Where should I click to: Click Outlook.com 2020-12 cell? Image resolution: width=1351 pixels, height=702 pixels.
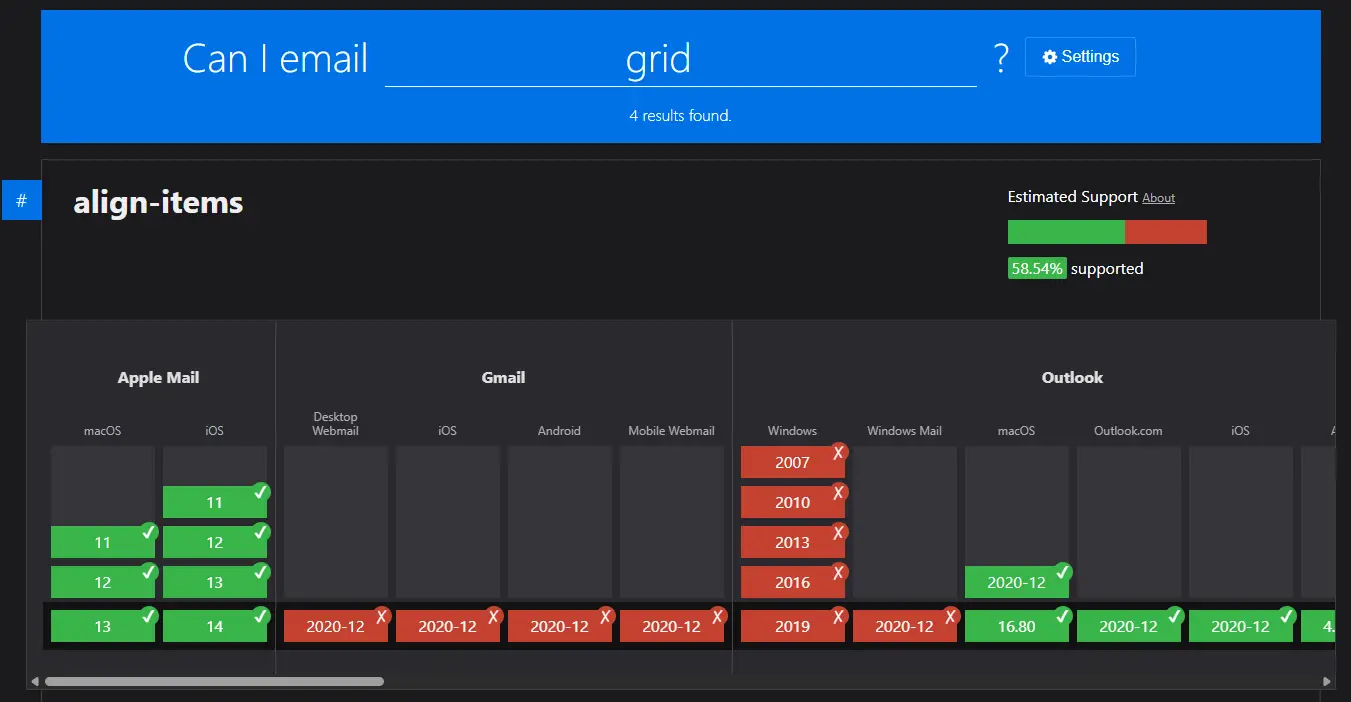1129,626
